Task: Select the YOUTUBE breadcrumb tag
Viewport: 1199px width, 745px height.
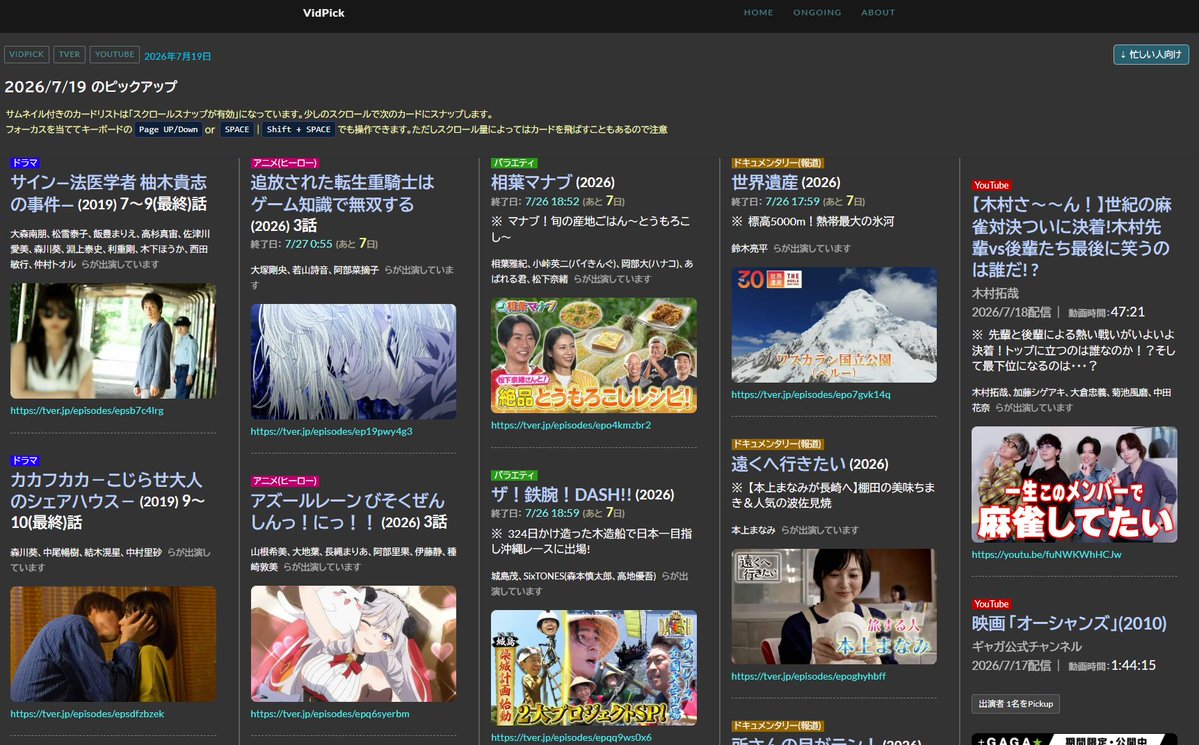Action: [x=115, y=54]
